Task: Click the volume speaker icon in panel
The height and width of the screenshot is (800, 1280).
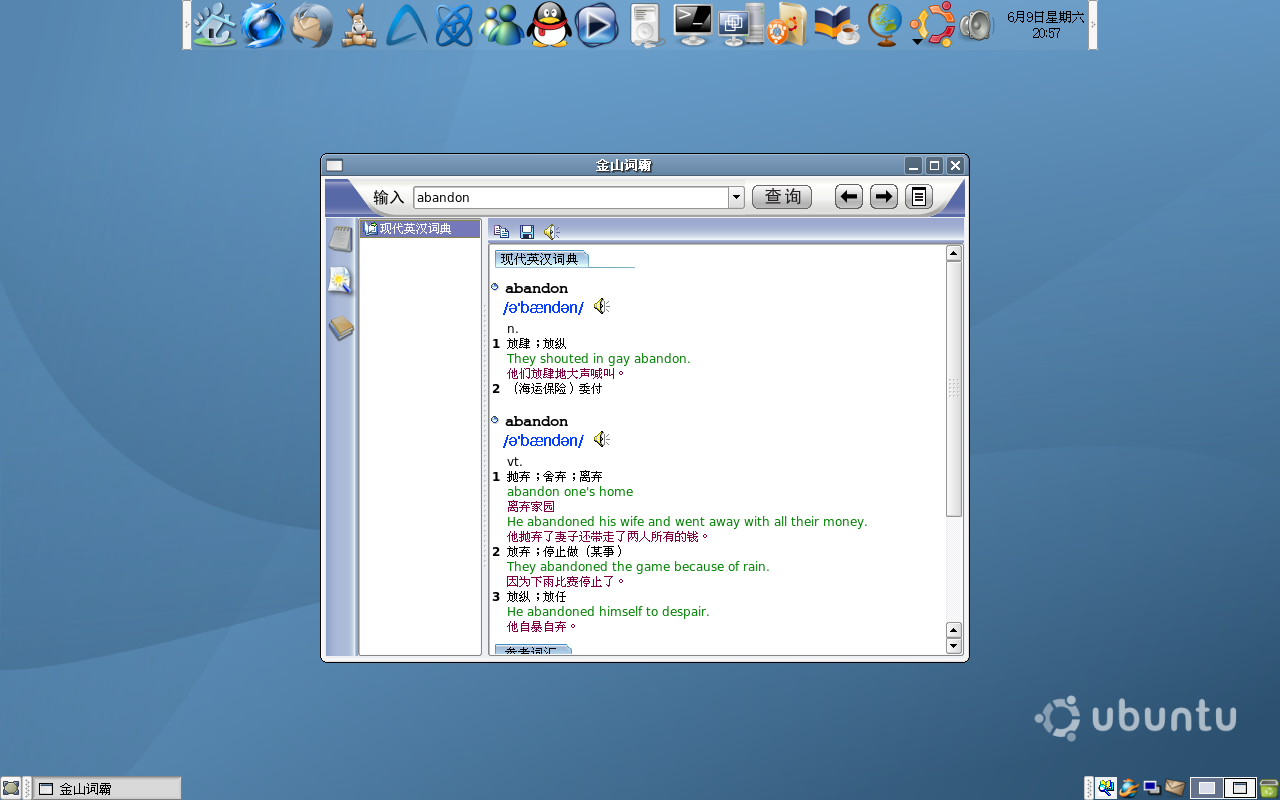Action: (976, 25)
